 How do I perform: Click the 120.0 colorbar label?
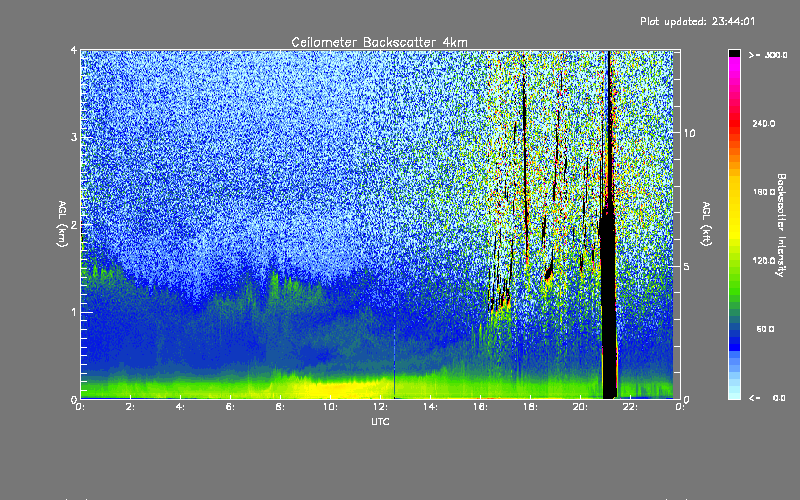coord(764,260)
